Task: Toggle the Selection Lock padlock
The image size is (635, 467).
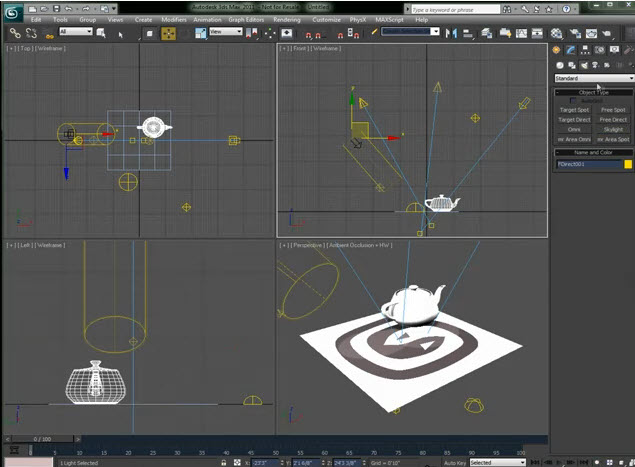Action: 224,463
